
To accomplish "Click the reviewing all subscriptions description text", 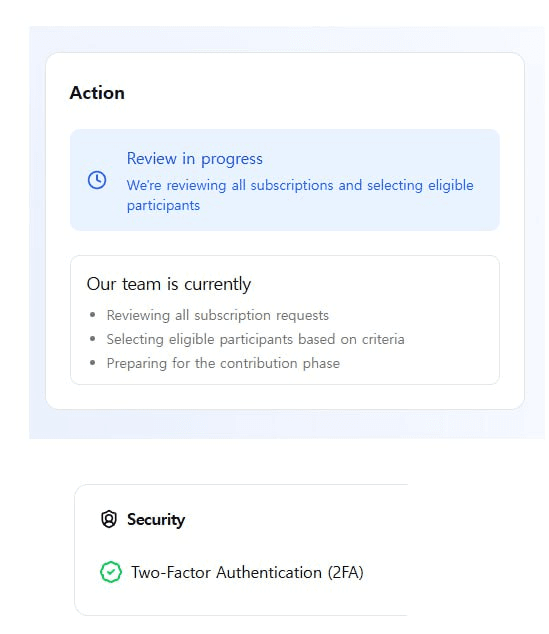I will [300, 195].
